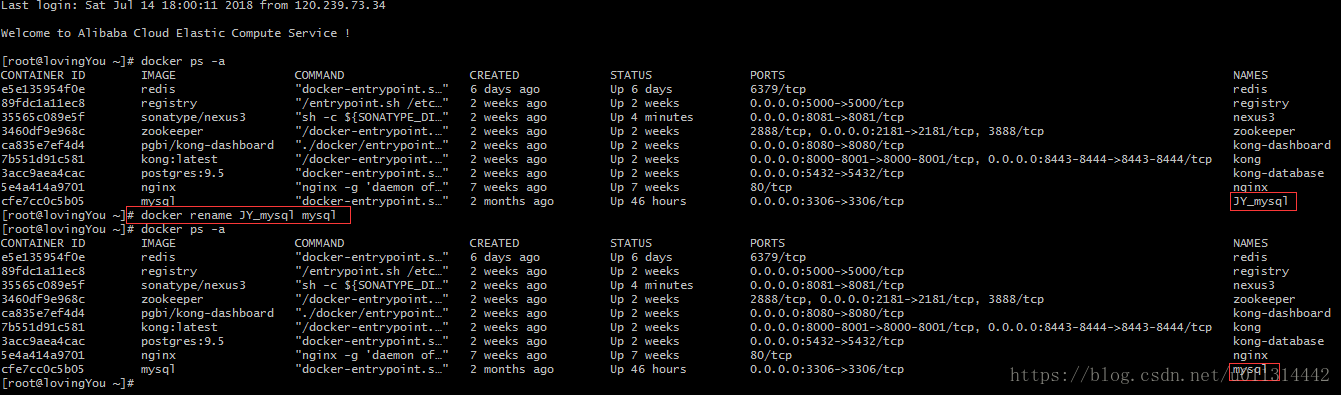Click the first 'docker ps -a' command at top
Image resolution: width=1341 pixels, height=395 pixels.
pyautogui.click(x=183, y=62)
